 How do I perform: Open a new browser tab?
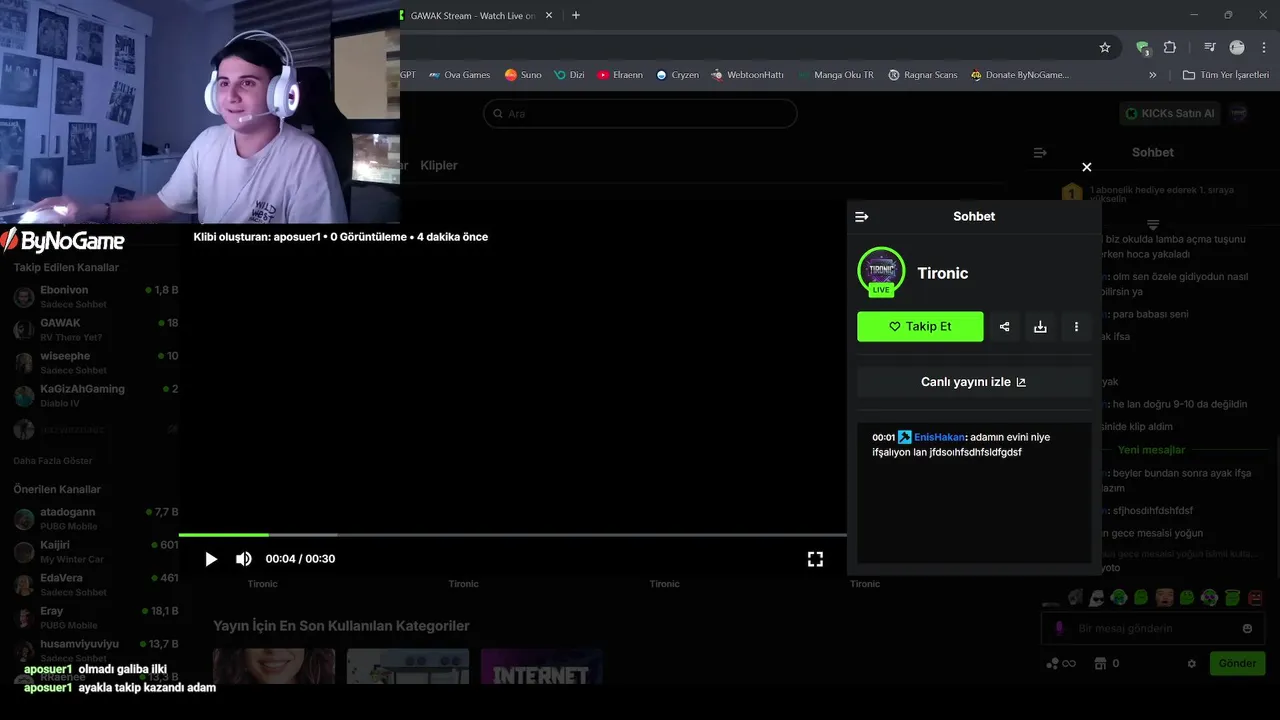coord(575,15)
